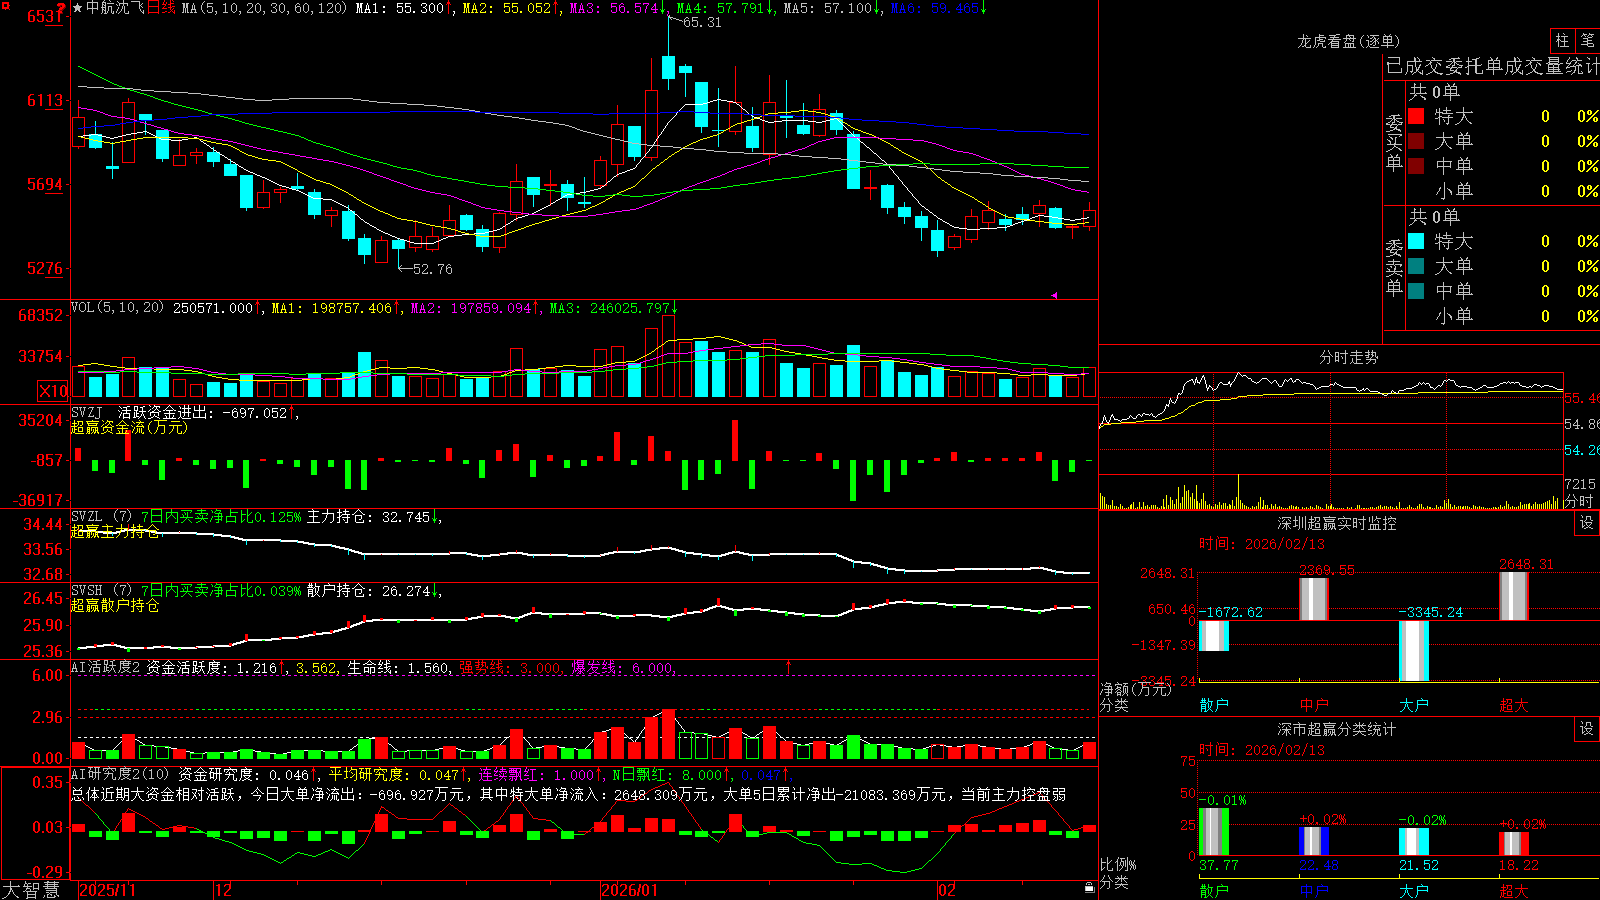Click the 6113 price axis label

[x=44, y=100]
